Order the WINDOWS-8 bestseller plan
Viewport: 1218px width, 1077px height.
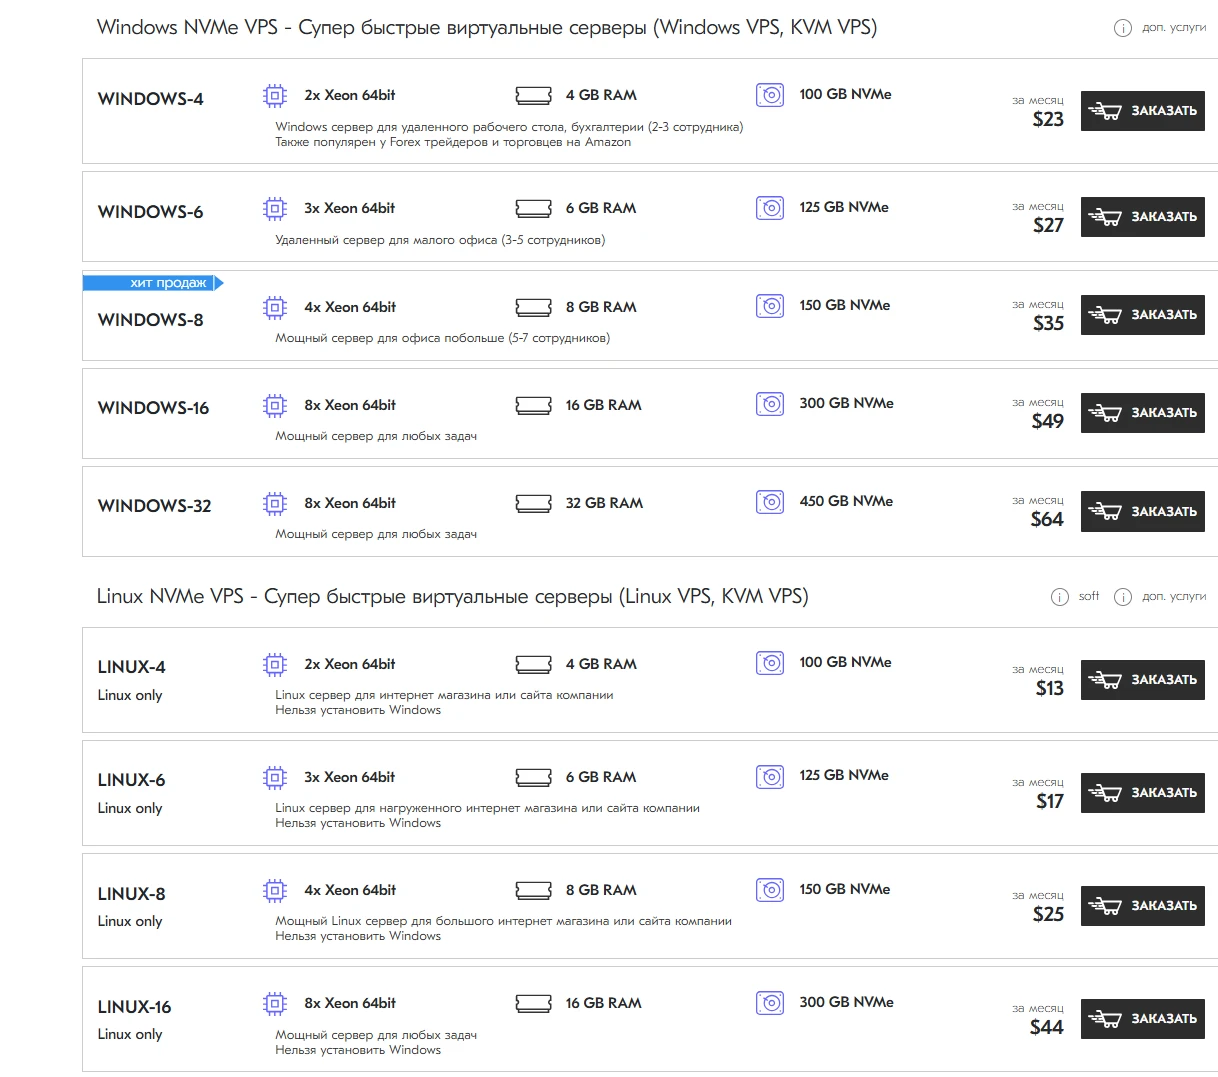click(1142, 315)
